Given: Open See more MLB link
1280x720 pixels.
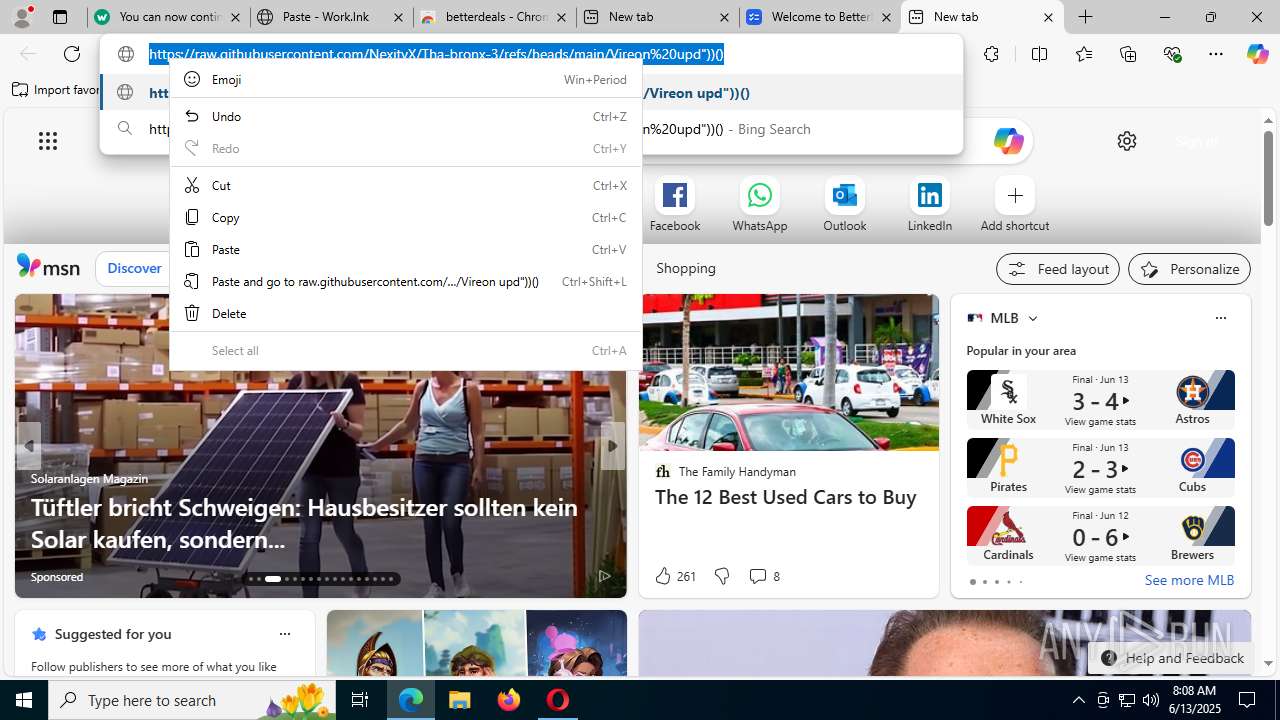Looking at the screenshot, I should click(1189, 580).
